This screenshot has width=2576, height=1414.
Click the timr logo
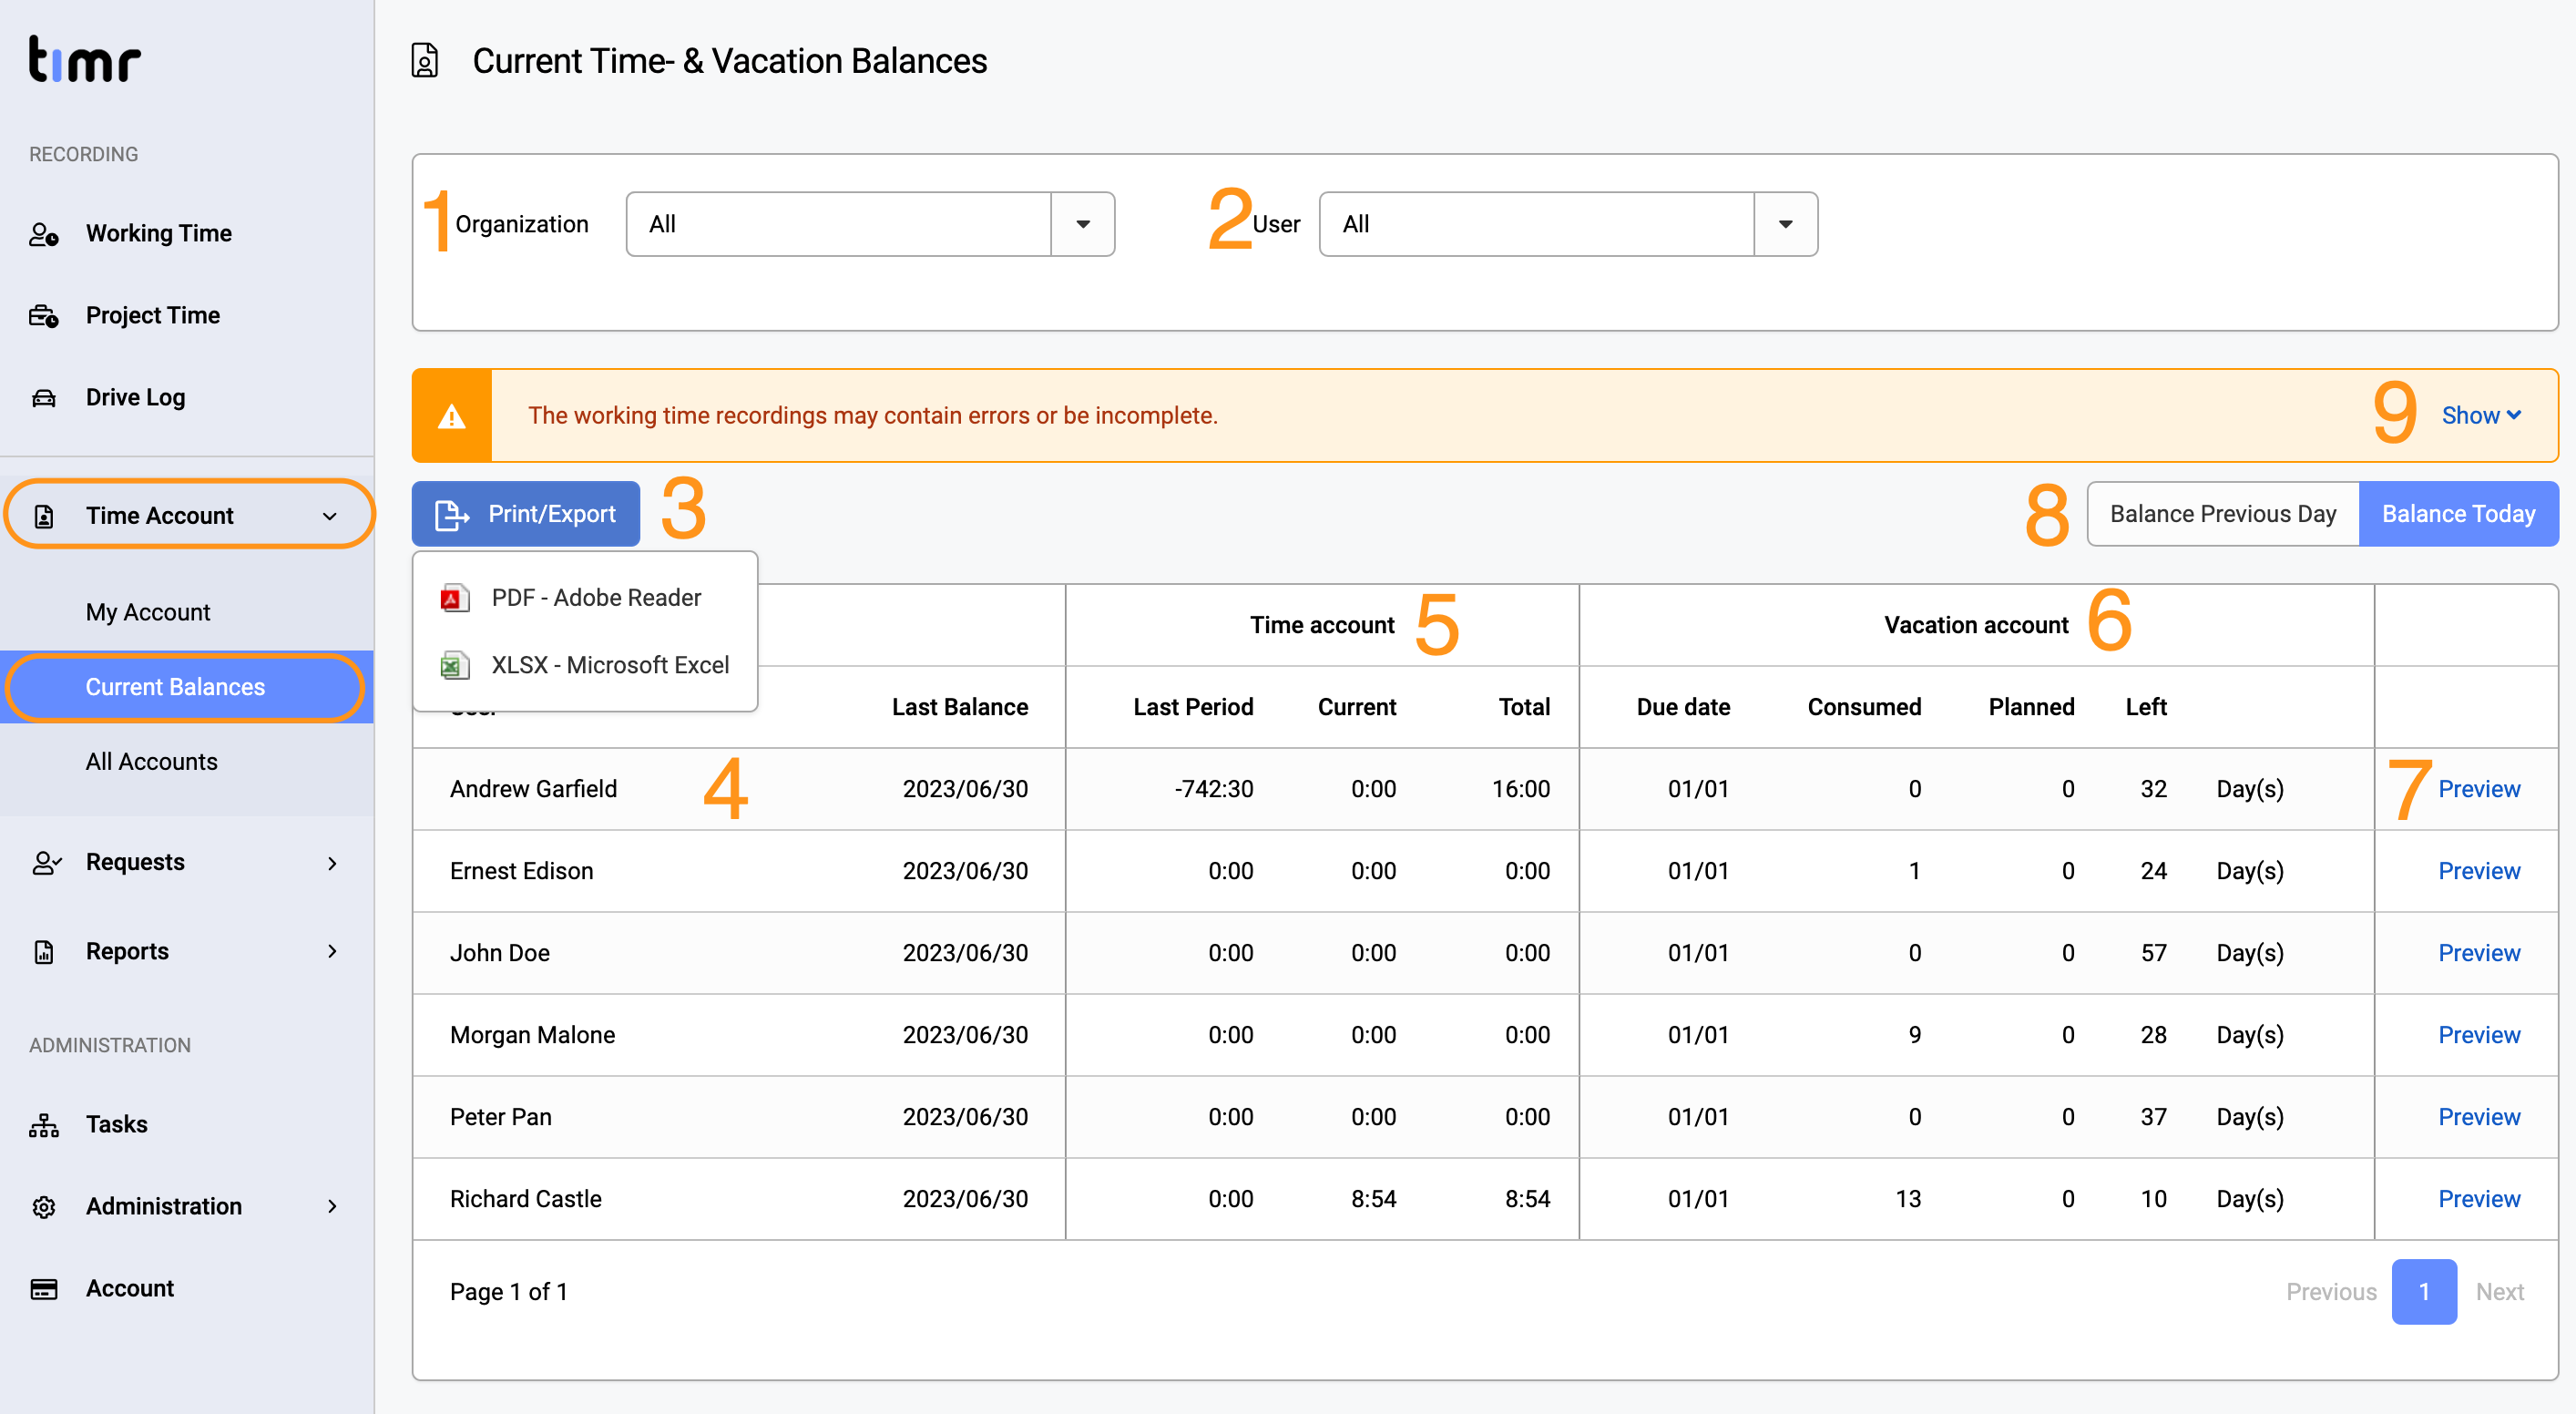pyautogui.click(x=85, y=59)
